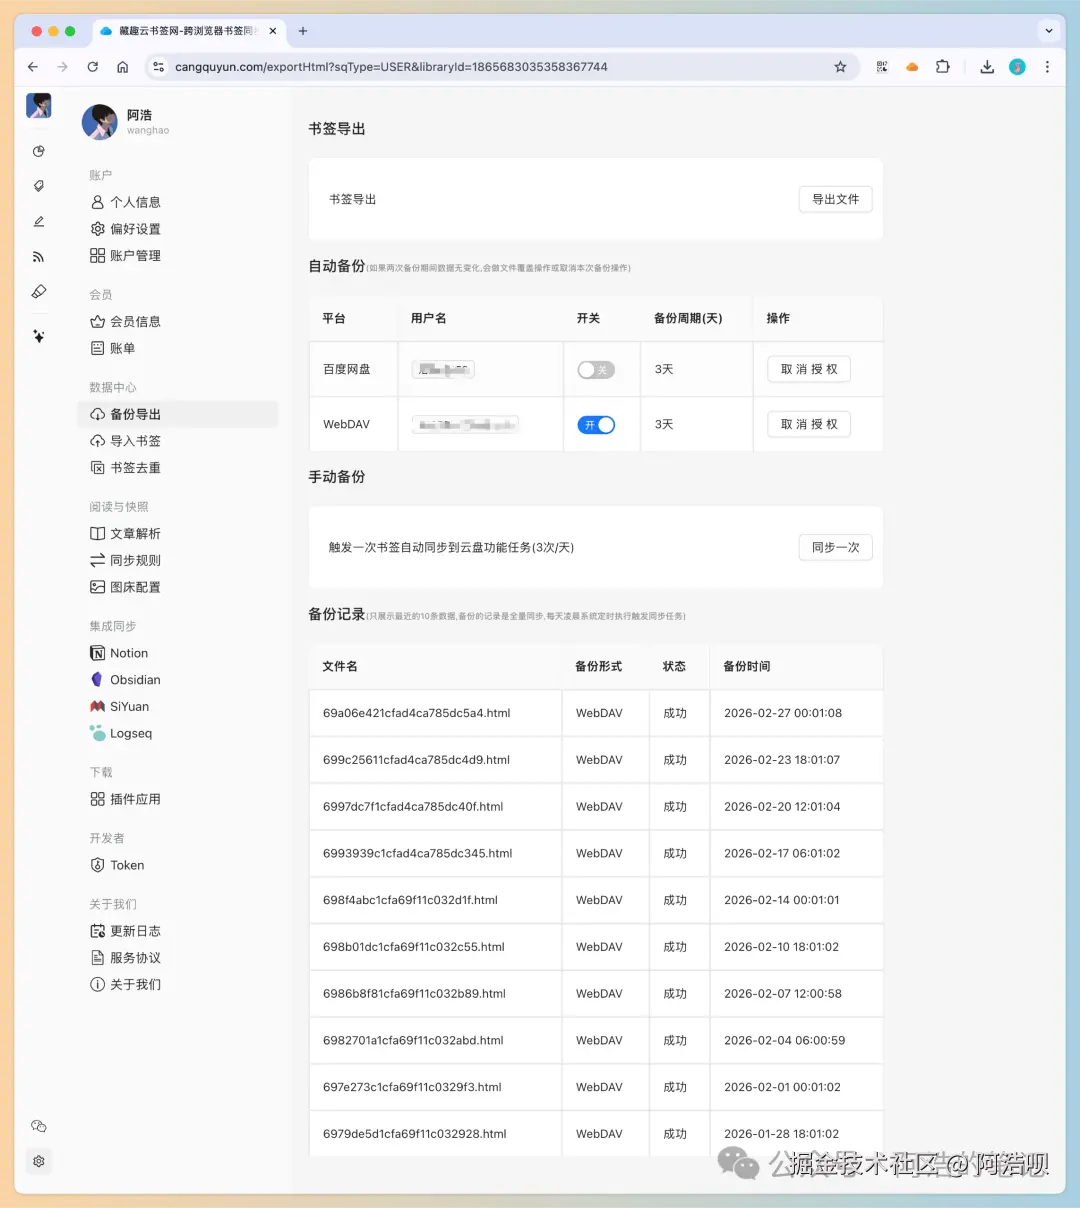The width and height of the screenshot is (1080, 1208).
Task: Click the small avatar in left rail
Action: (39, 106)
